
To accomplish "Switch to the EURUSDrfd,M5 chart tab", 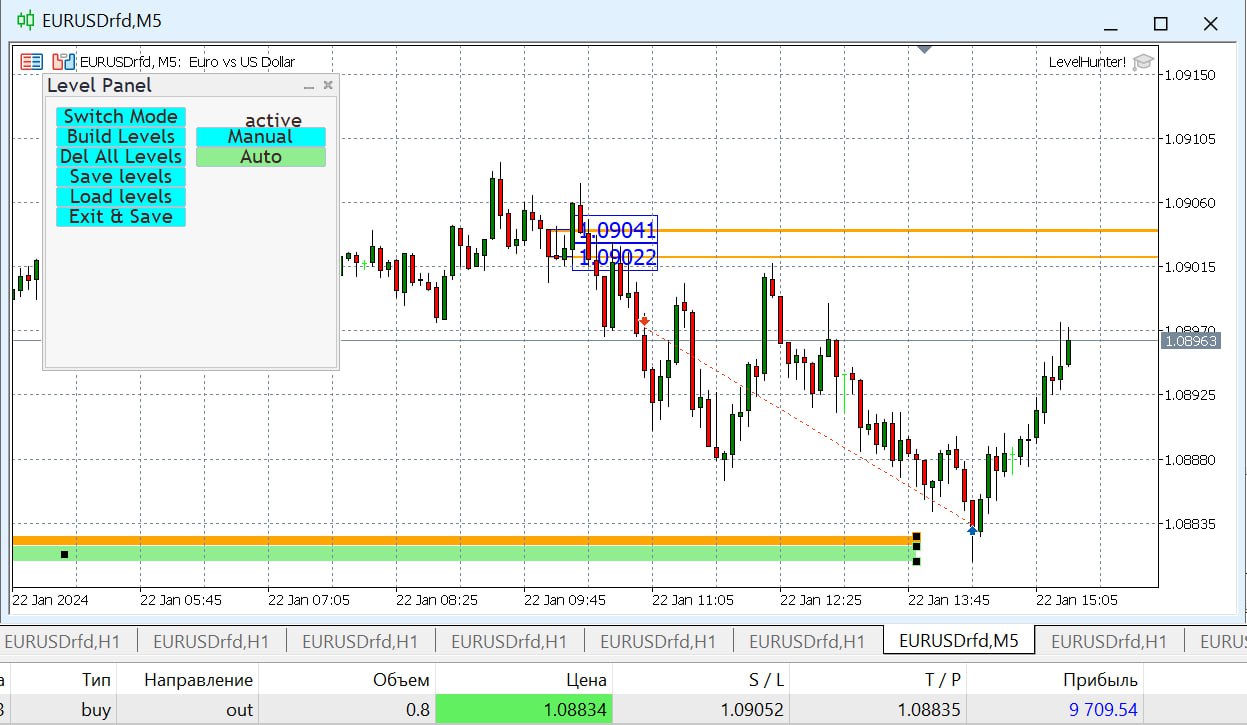I will coord(958,641).
